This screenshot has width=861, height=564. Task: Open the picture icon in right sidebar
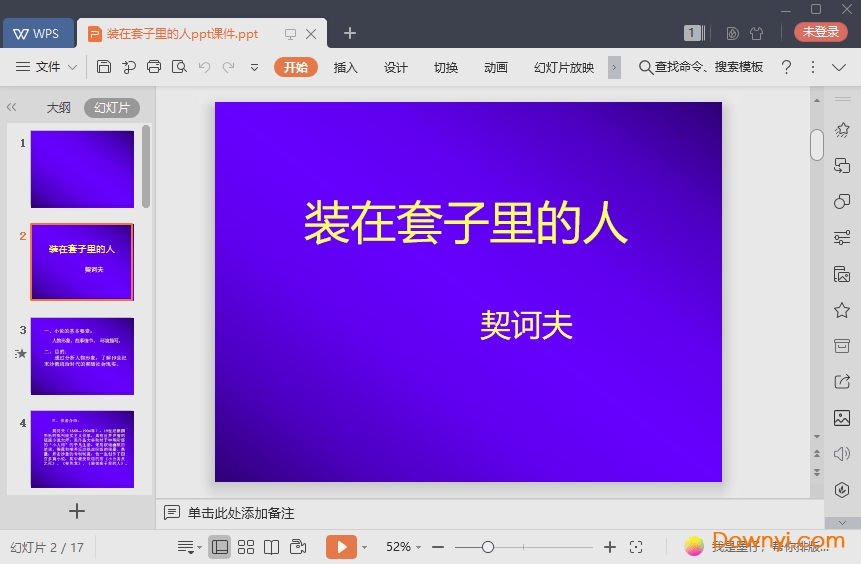(841, 418)
